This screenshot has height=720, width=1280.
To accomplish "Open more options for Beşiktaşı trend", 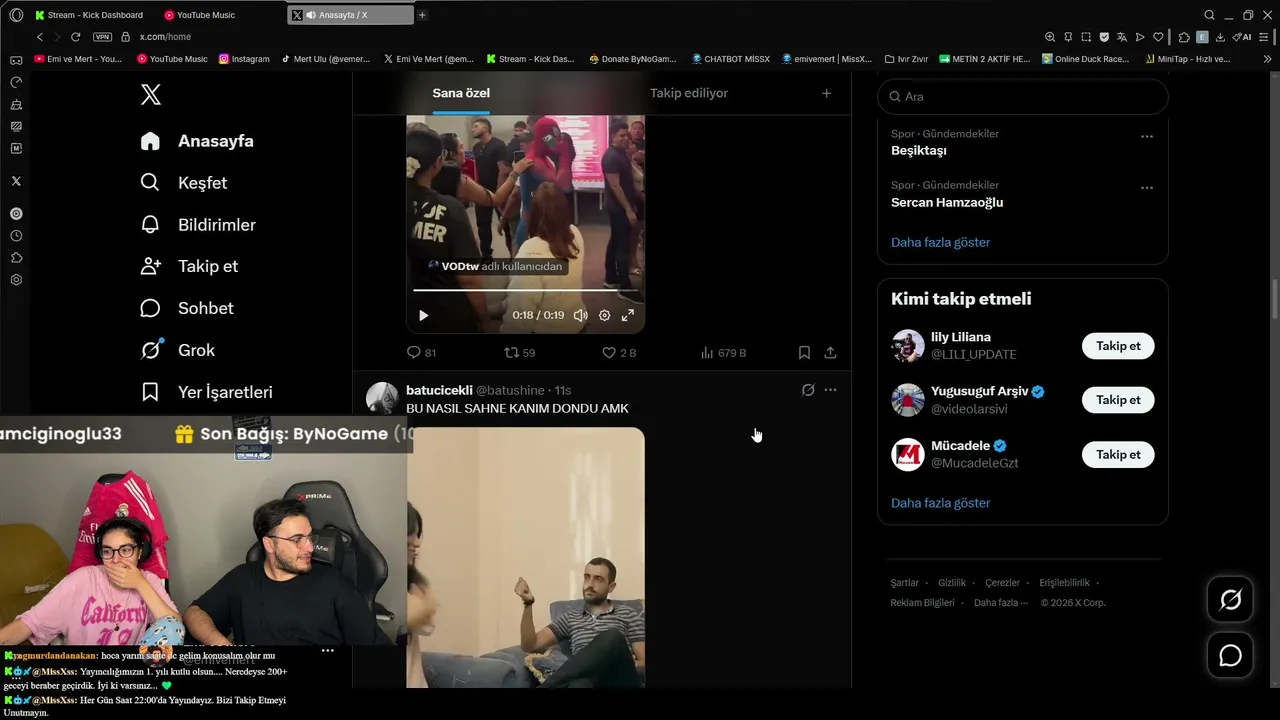I will [x=1147, y=136].
